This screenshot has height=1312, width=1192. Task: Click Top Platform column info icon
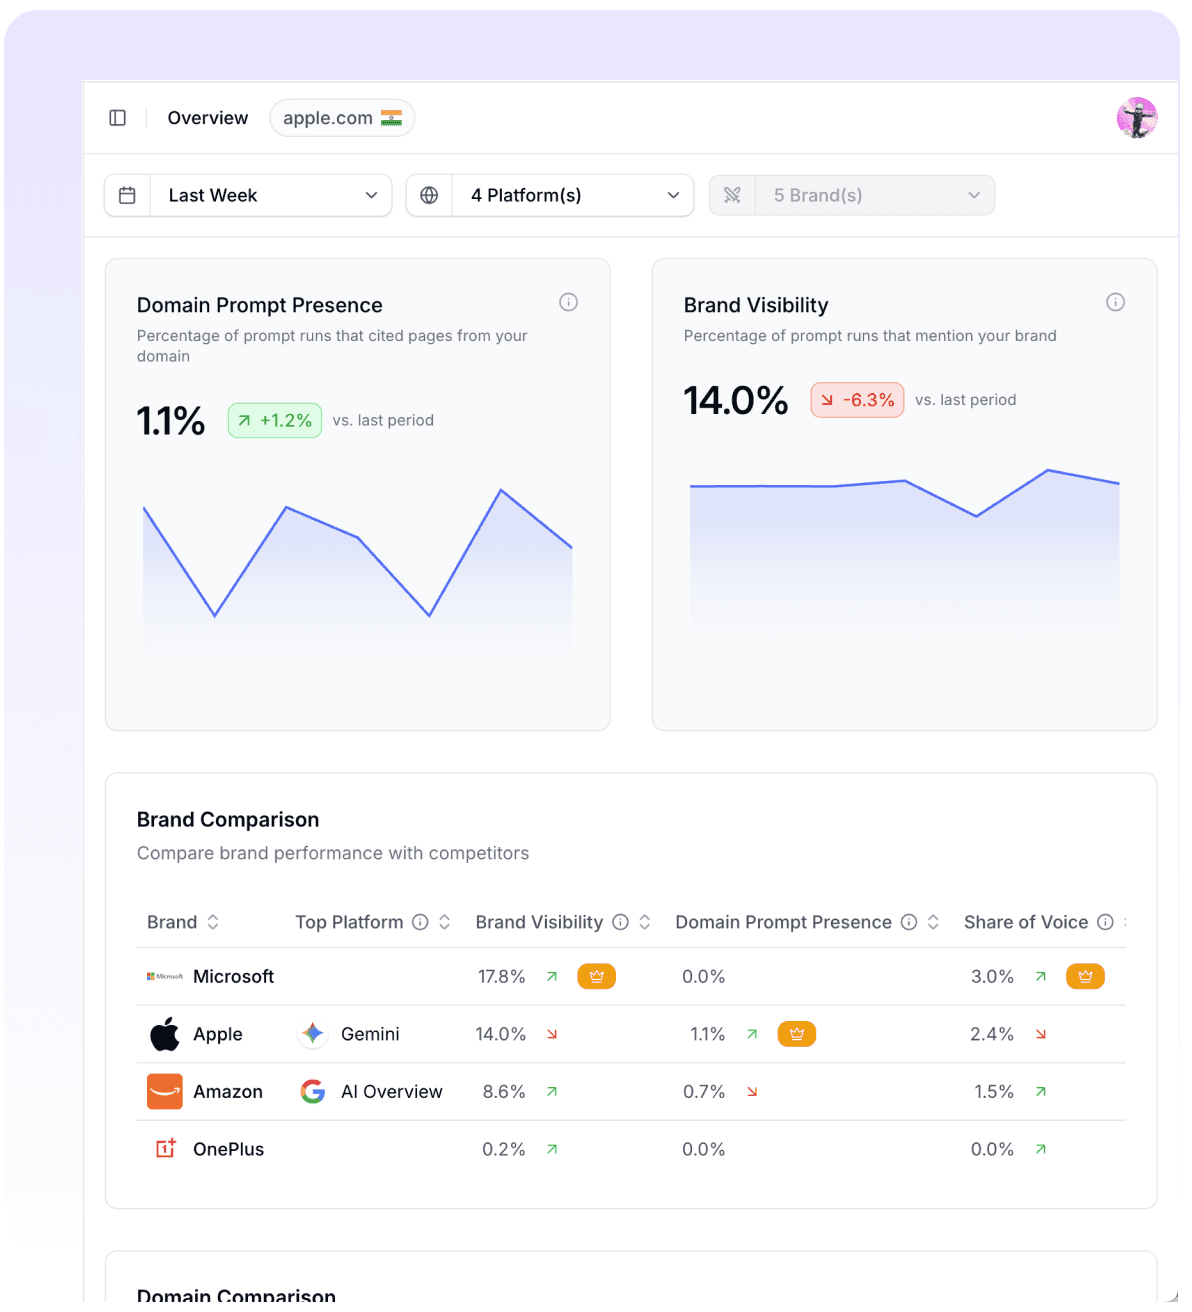coord(420,922)
